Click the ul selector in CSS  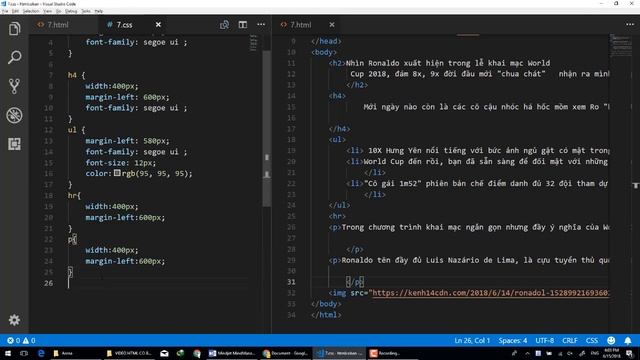pyautogui.click(x=72, y=130)
